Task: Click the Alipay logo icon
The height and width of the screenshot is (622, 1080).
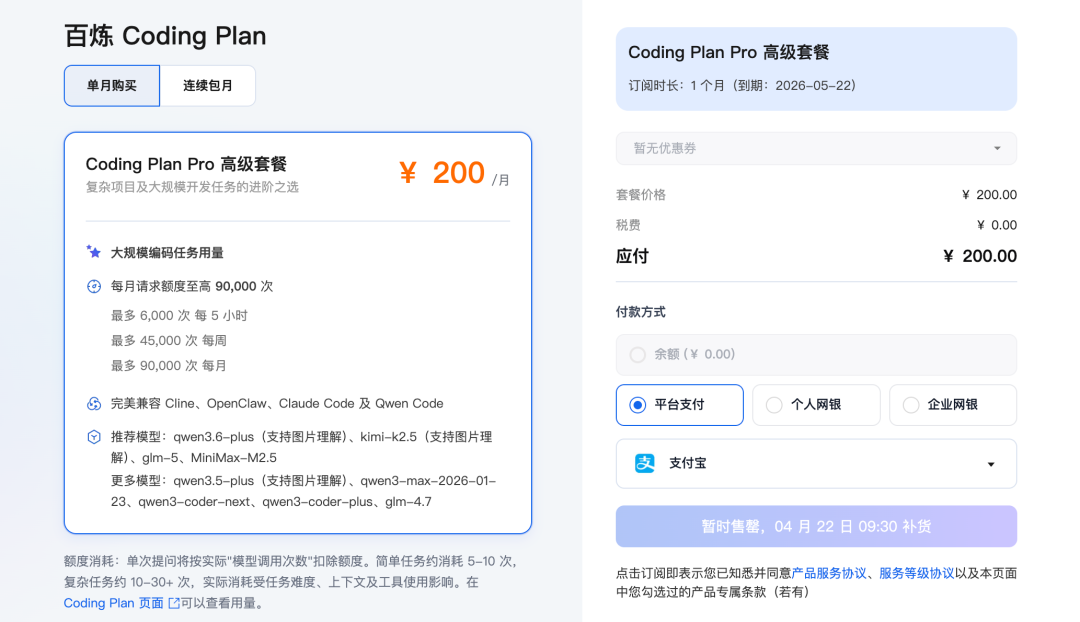Action: click(x=645, y=463)
